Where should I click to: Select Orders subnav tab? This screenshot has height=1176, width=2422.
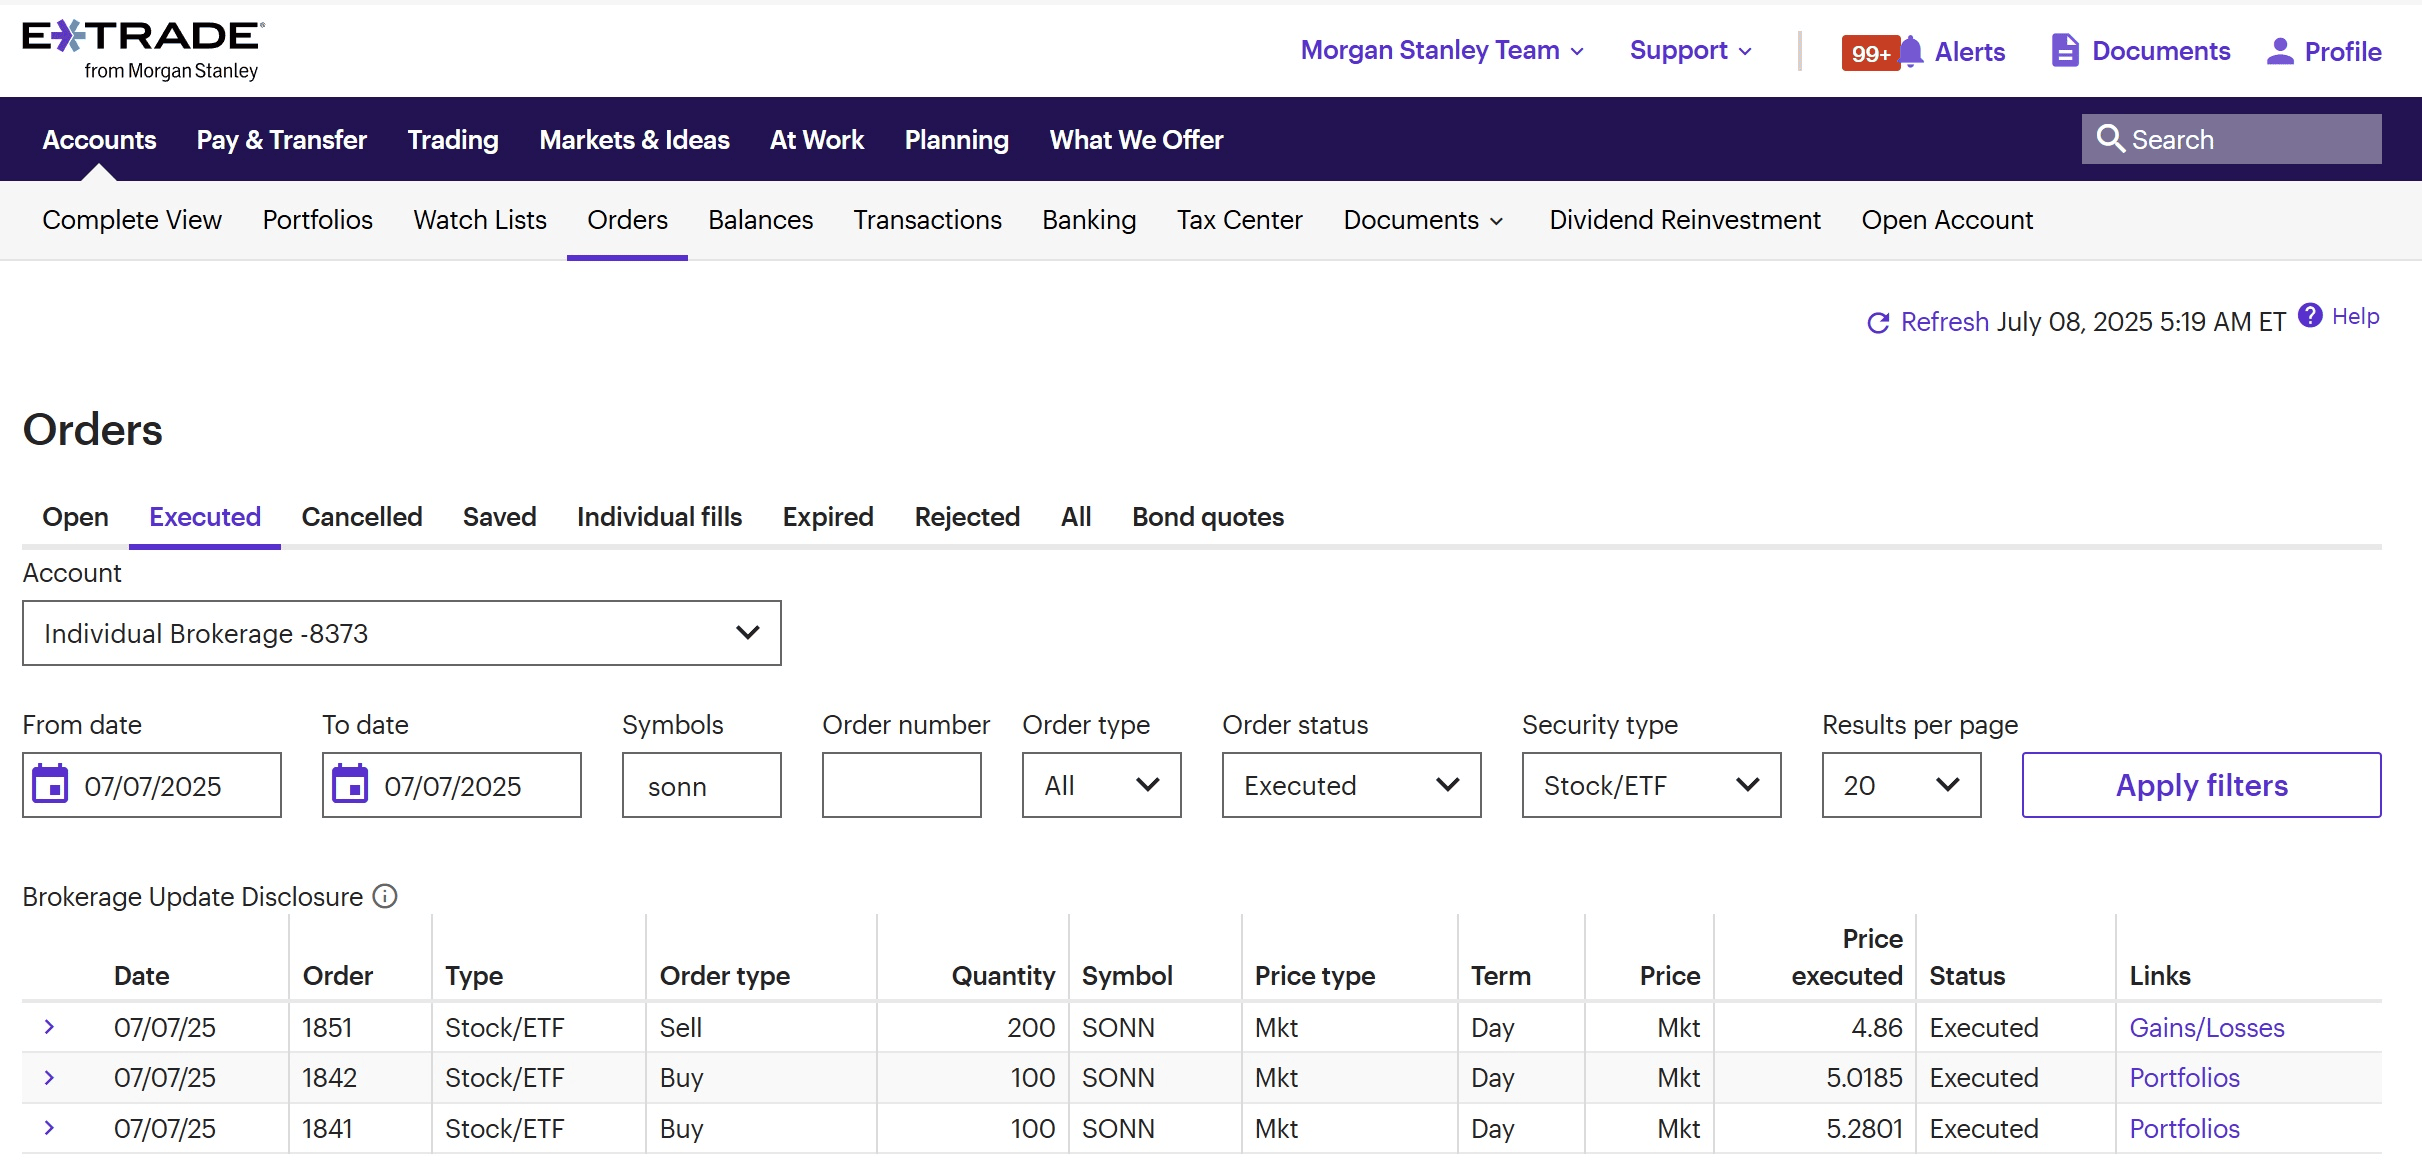coord(627,220)
